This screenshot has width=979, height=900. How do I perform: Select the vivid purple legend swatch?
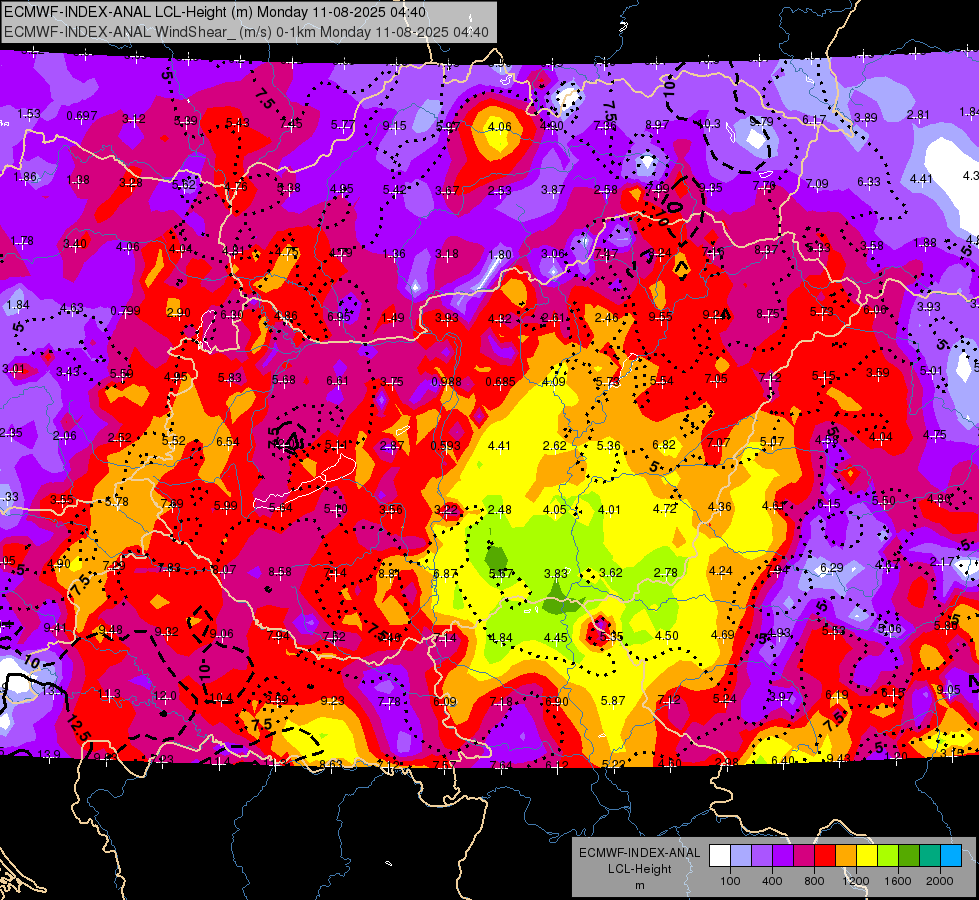(x=783, y=856)
